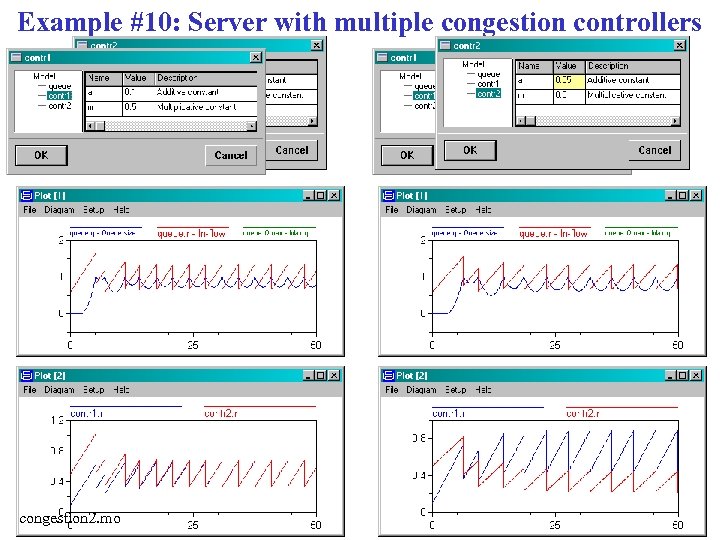
Task: Click Cancel in the background contr2 dialog
Action: tap(292, 150)
